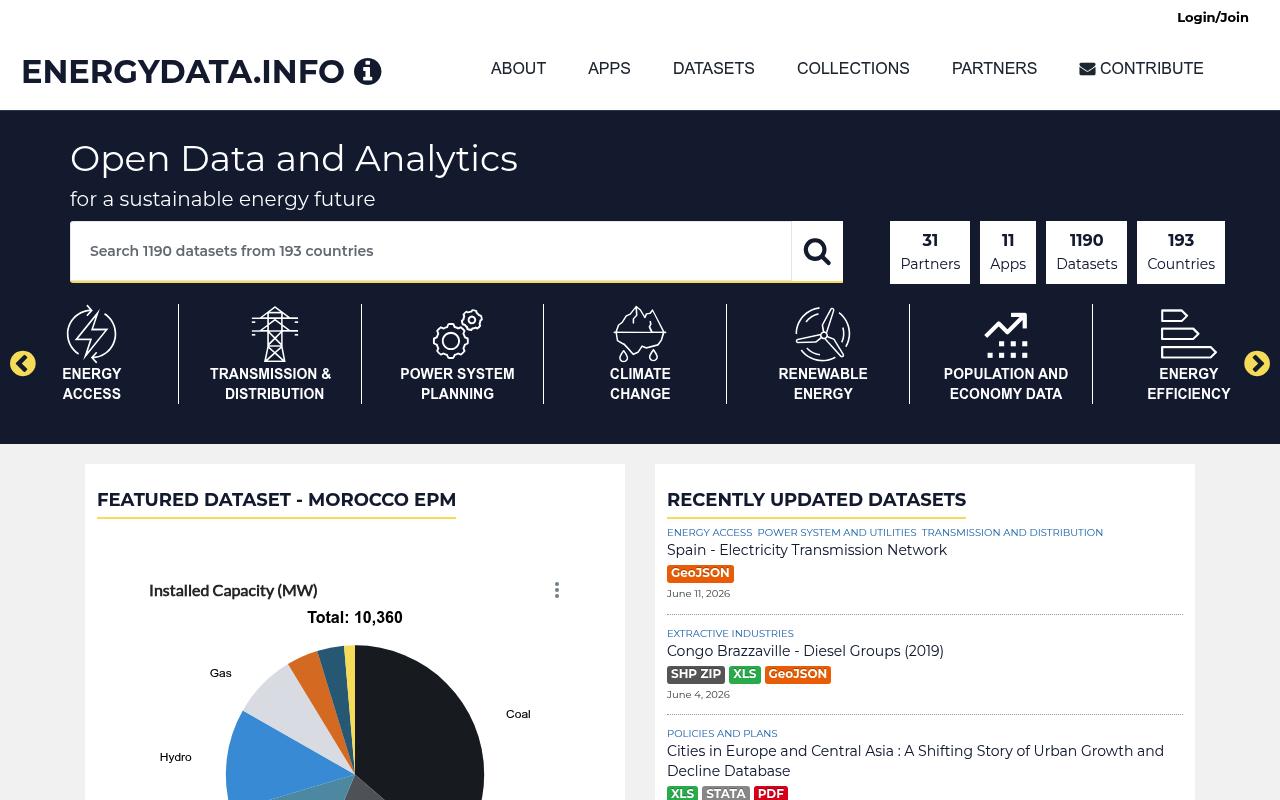The height and width of the screenshot is (800, 1280).
Task: Click the Login/Join link
Action: (1212, 17)
